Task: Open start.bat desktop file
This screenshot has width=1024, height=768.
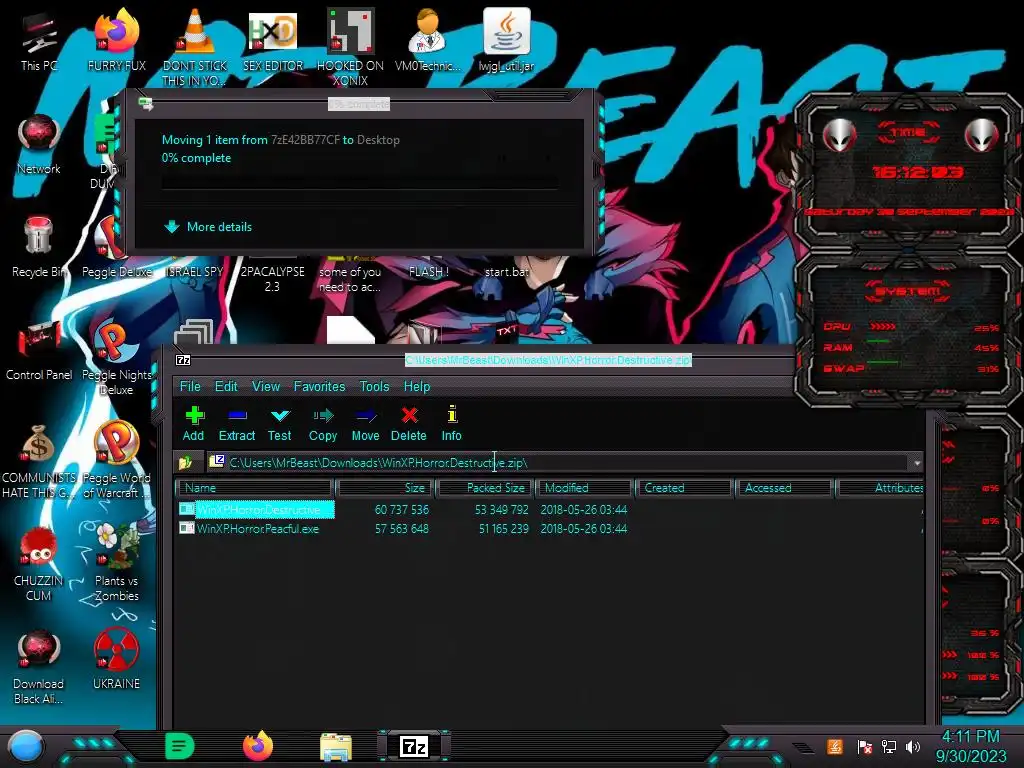Action: coord(506,271)
